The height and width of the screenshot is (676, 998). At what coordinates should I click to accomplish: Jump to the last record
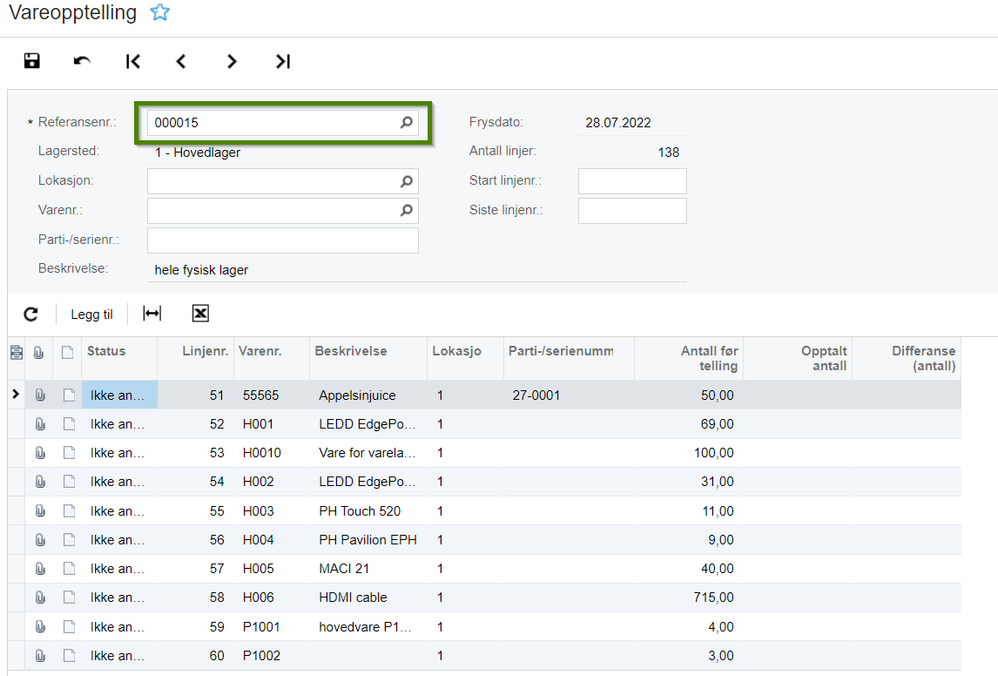283,61
